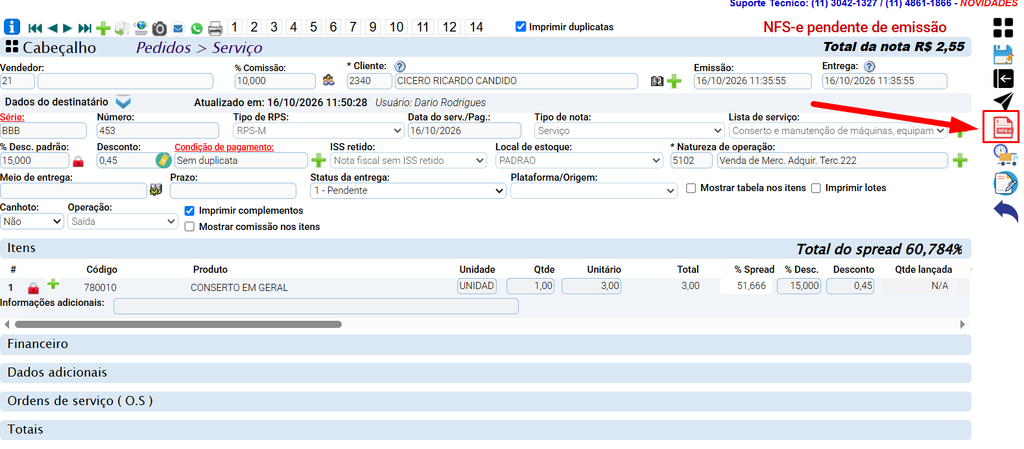The height and width of the screenshot is (449, 1024).
Task: Click the camera icon in toolbar
Action: coord(159,28)
